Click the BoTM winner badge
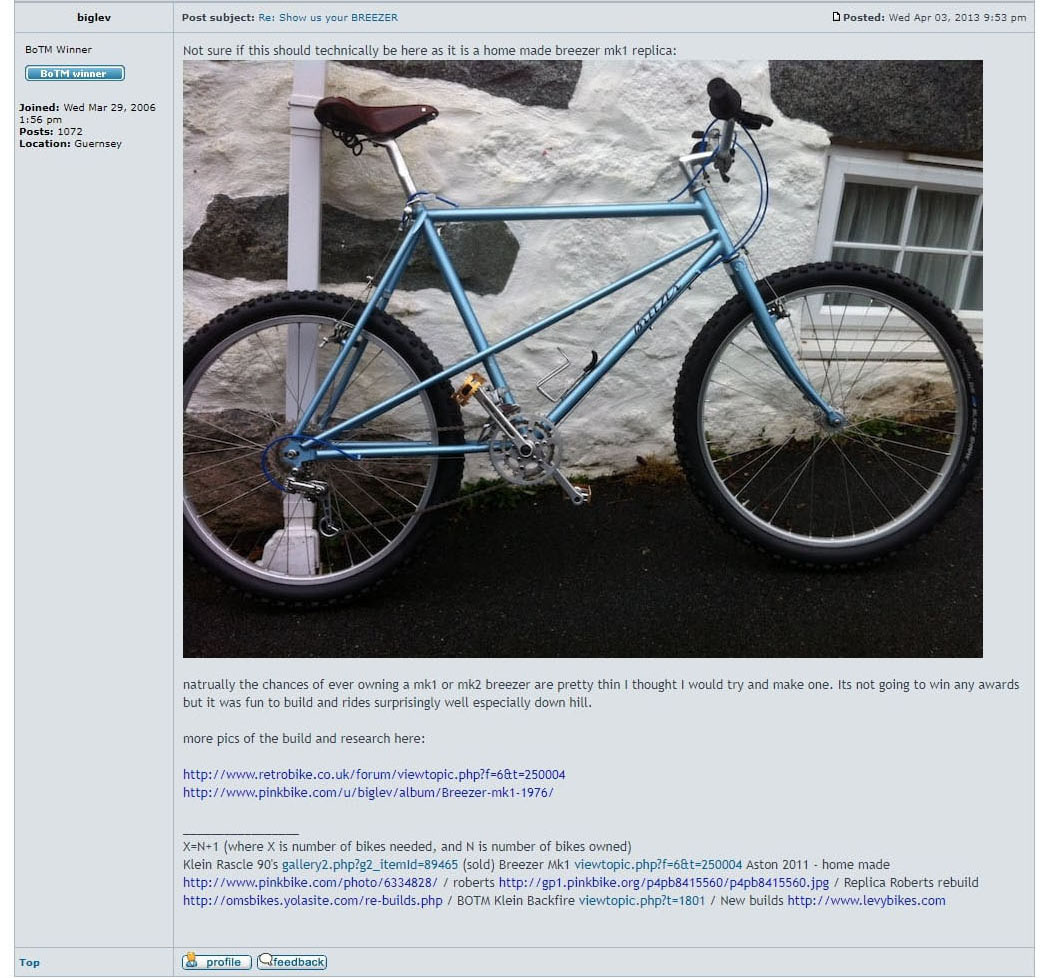Viewport: 1040px width, 978px height. tap(75, 74)
